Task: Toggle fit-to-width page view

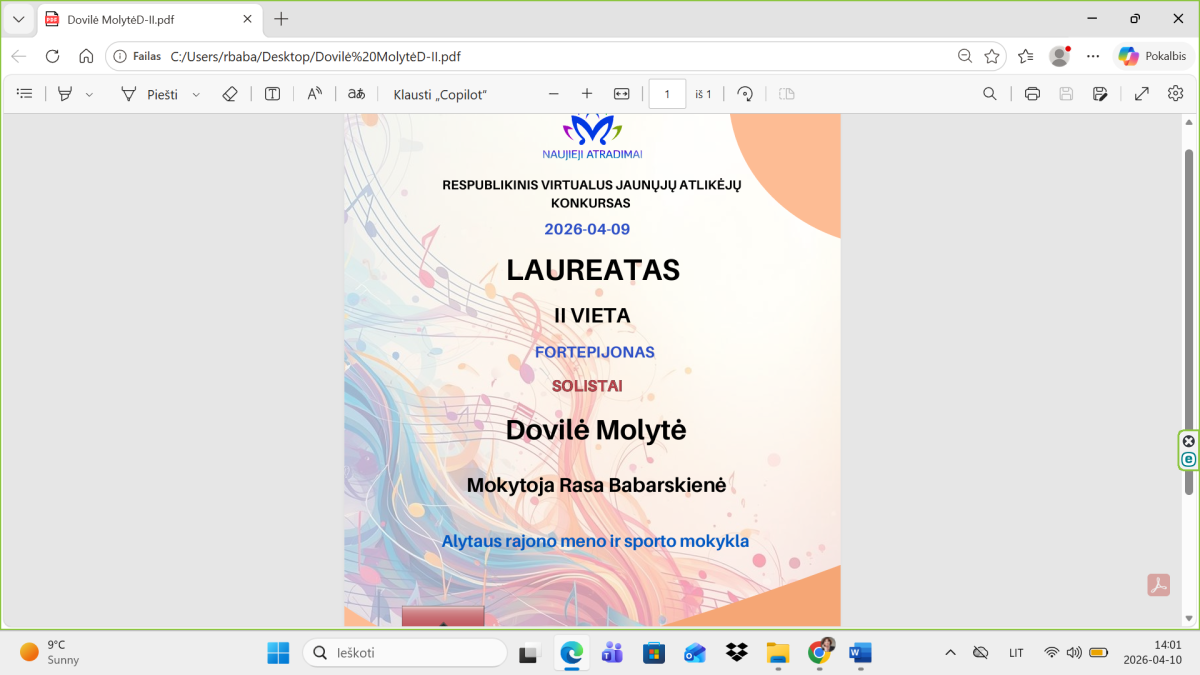Action: pos(621,94)
